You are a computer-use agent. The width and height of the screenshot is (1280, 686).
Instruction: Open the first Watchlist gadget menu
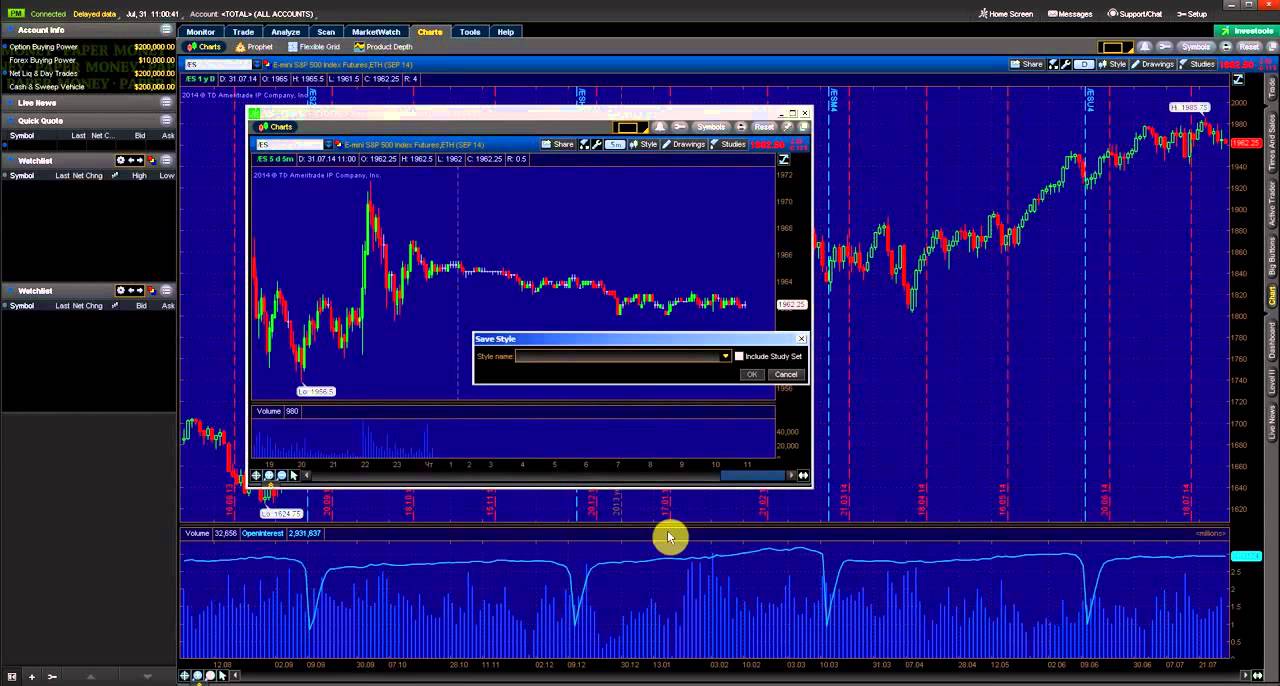pos(166,160)
